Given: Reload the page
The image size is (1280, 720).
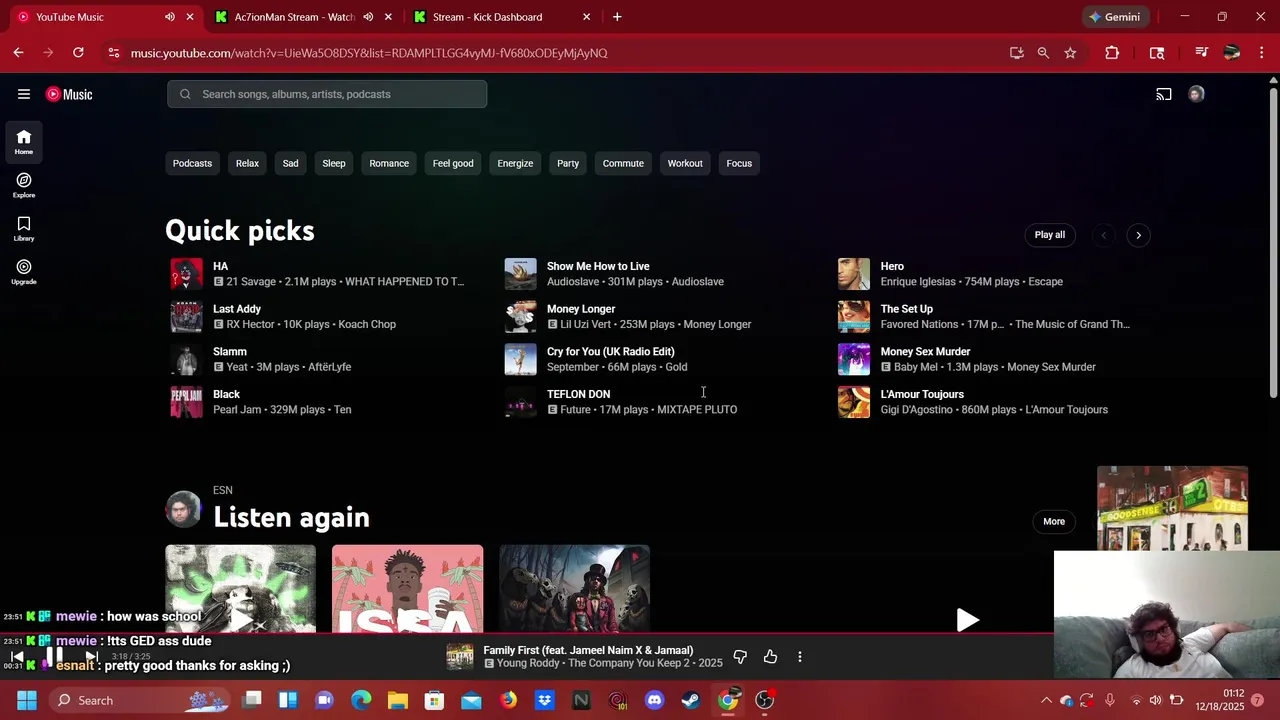Looking at the screenshot, I should (78, 53).
